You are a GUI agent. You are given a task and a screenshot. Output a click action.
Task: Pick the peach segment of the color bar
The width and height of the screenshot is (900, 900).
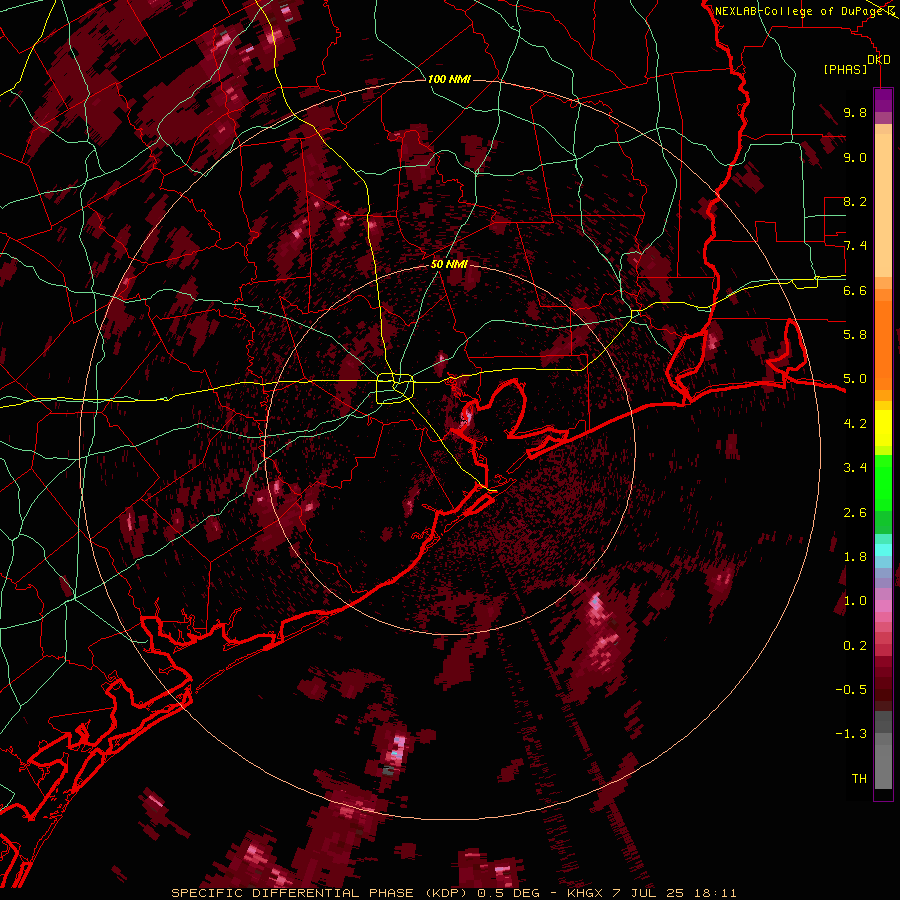click(x=883, y=207)
